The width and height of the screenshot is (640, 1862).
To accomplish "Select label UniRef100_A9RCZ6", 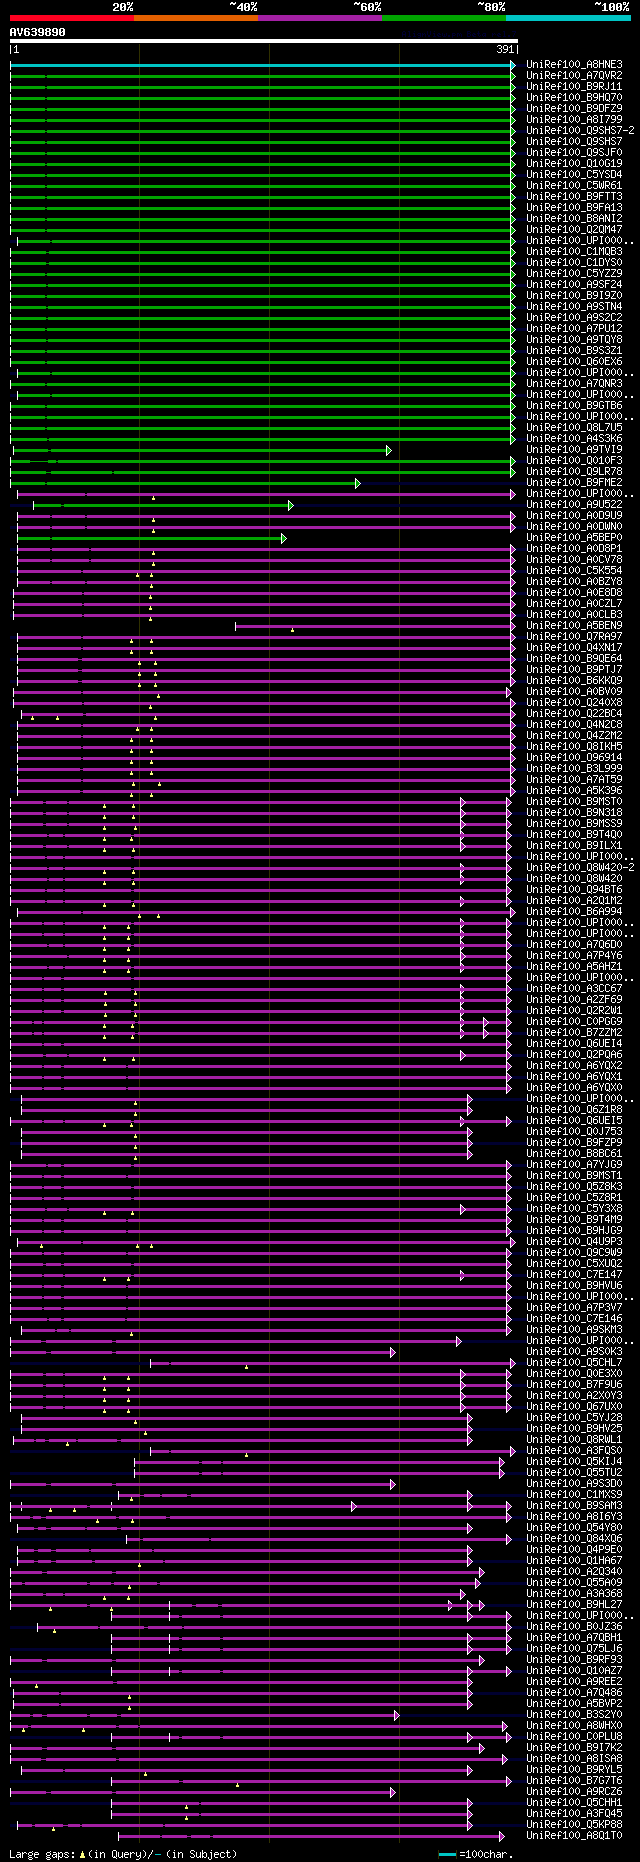I will [x=574, y=1792].
